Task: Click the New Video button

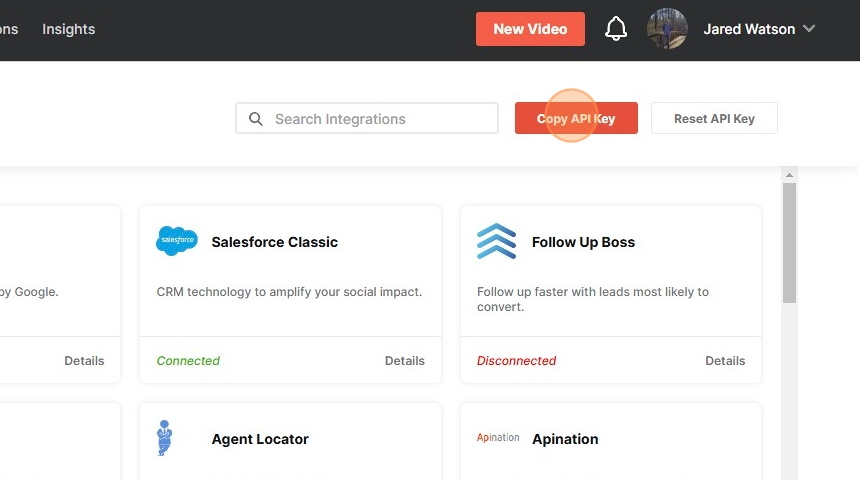Action: 530,29
